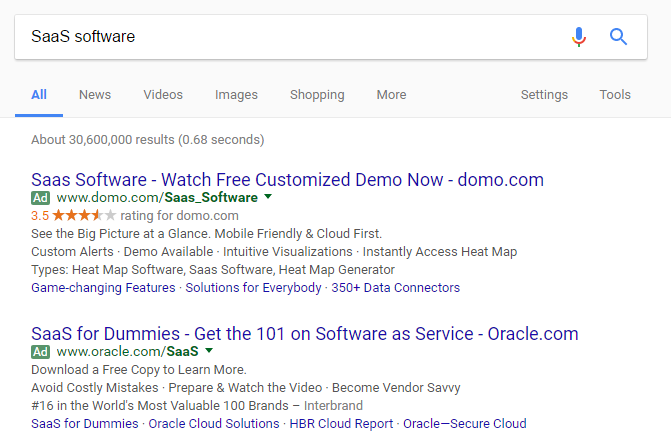Open the More search categories menu
The width and height of the screenshot is (671, 447).
(391, 95)
